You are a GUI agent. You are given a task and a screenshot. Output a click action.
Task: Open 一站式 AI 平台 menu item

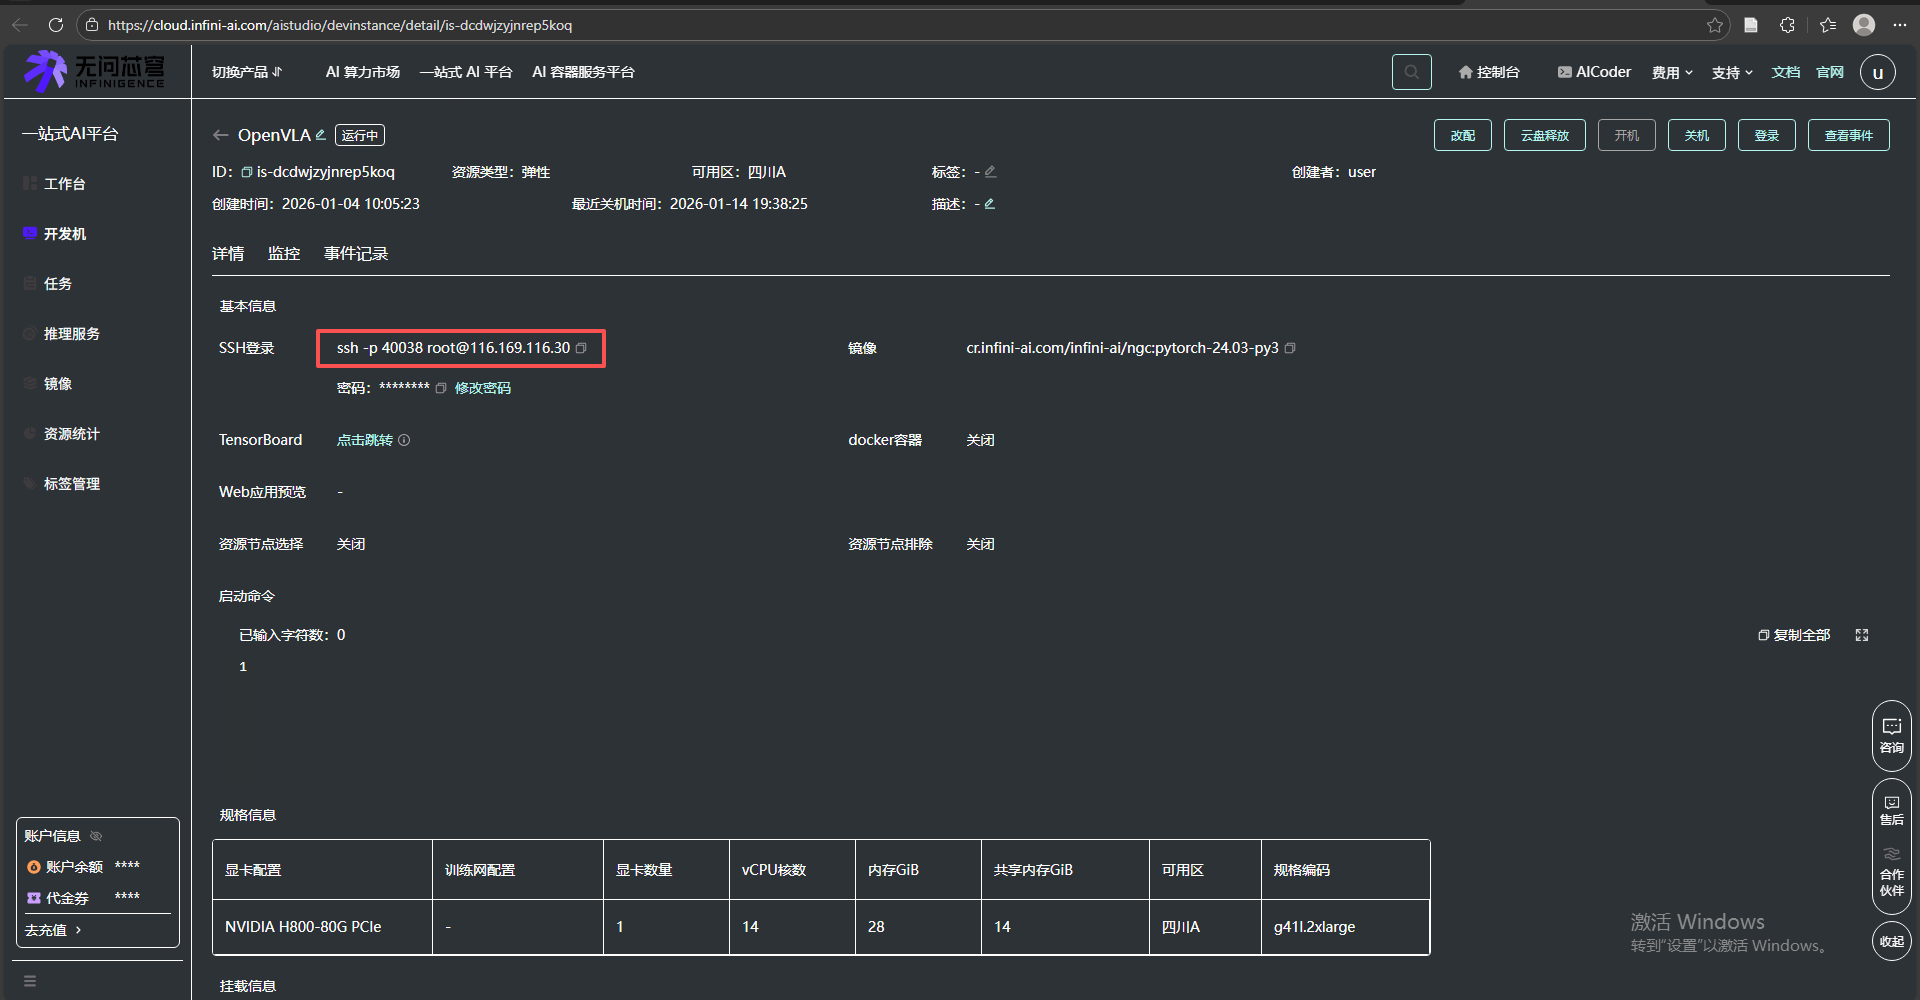click(x=466, y=72)
